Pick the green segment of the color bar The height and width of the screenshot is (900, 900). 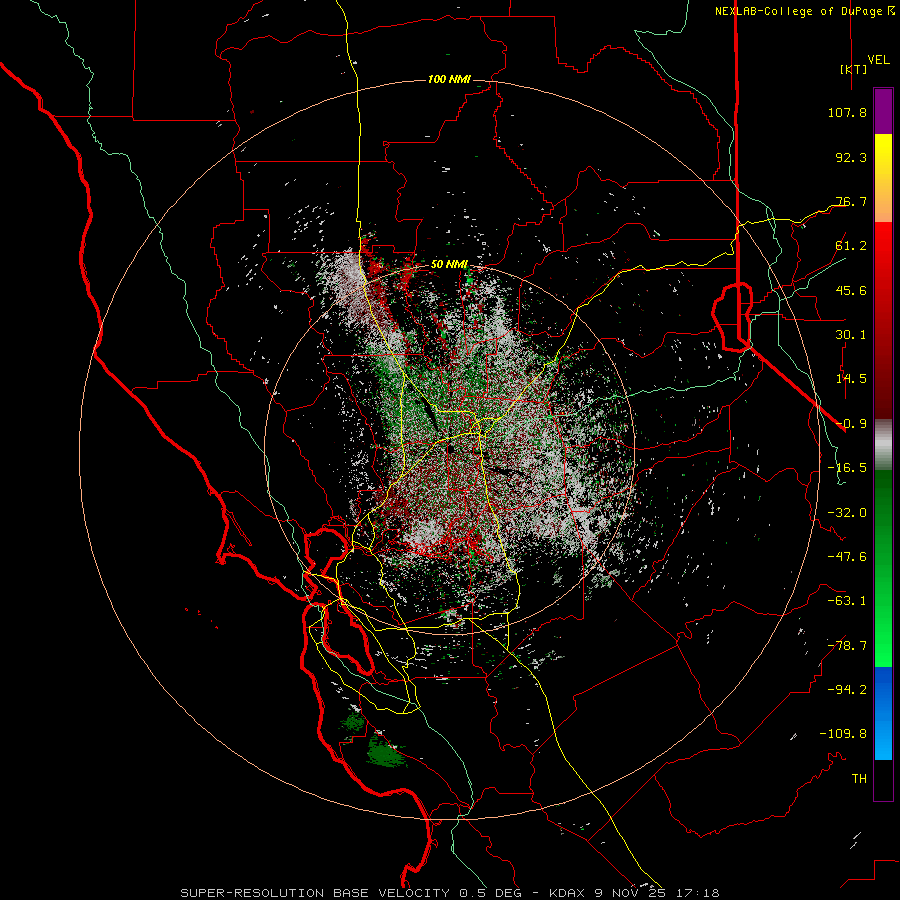[x=883, y=568]
